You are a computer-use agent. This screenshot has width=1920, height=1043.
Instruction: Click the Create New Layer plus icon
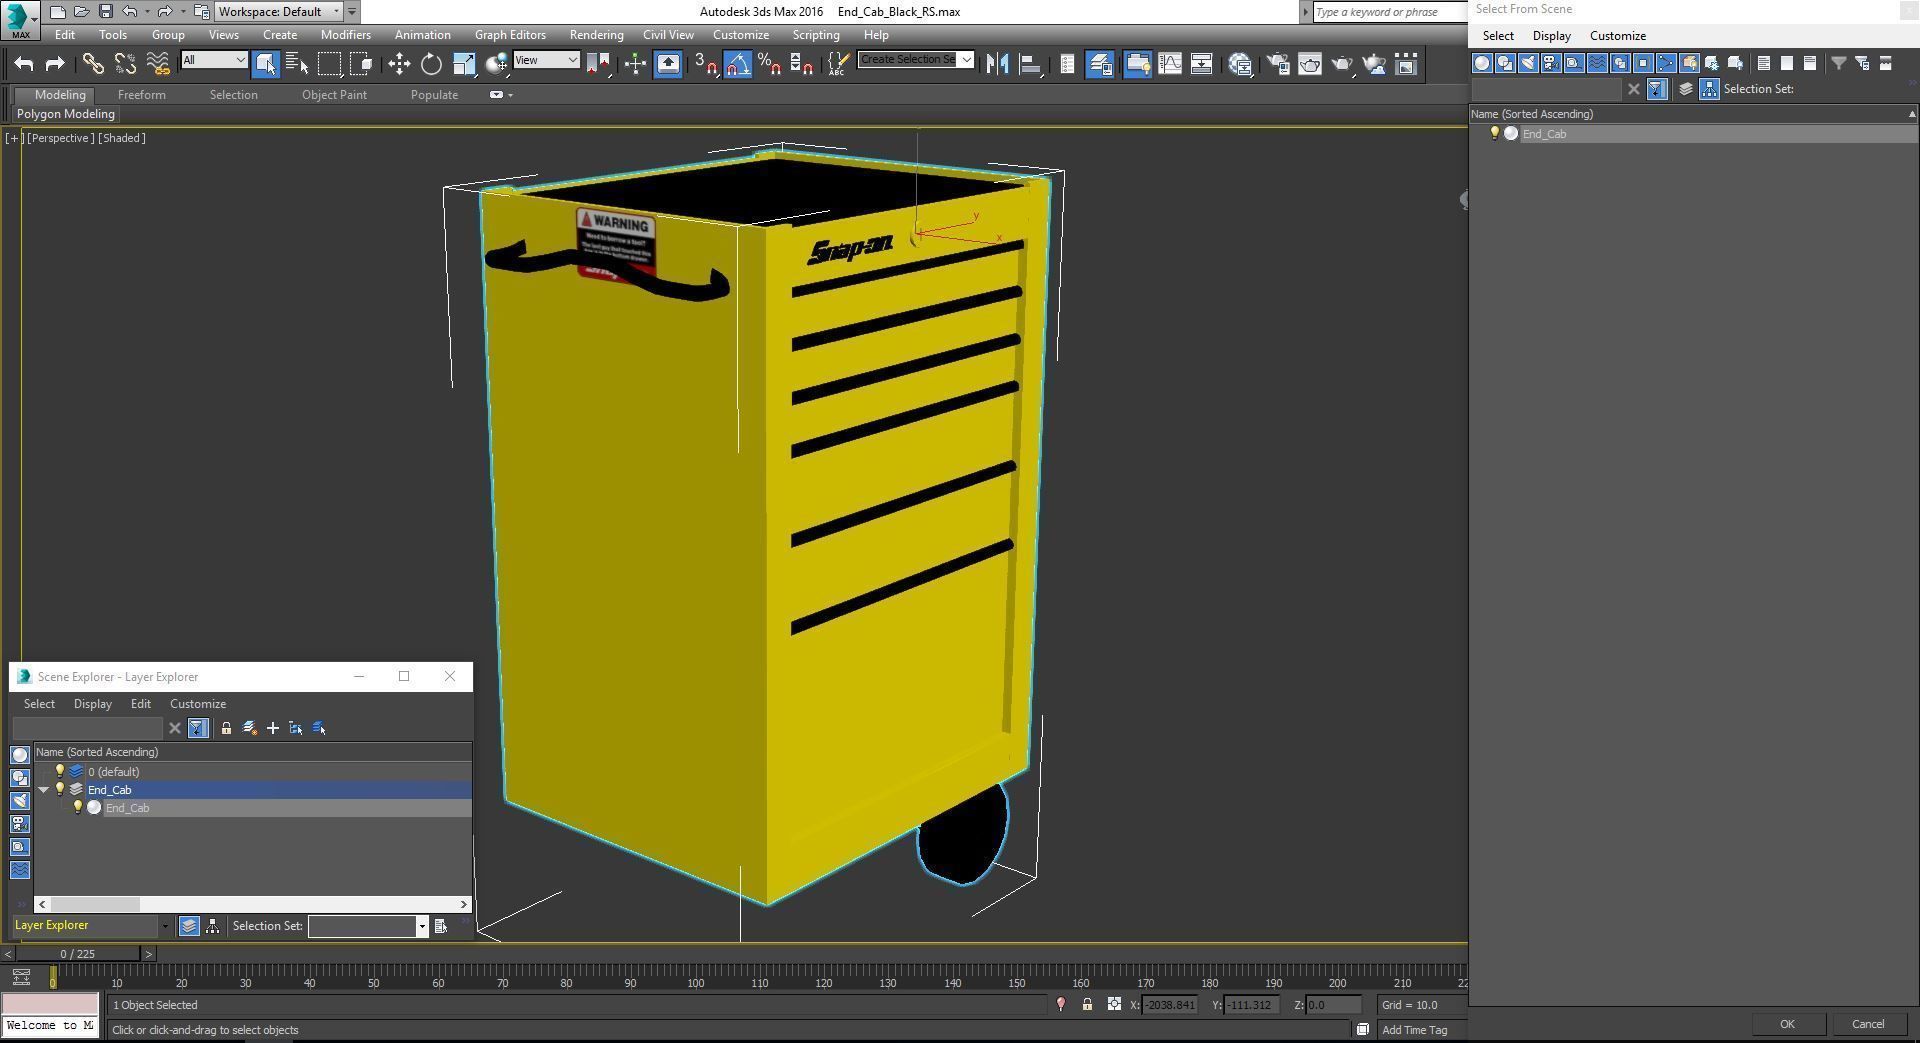[272, 729]
